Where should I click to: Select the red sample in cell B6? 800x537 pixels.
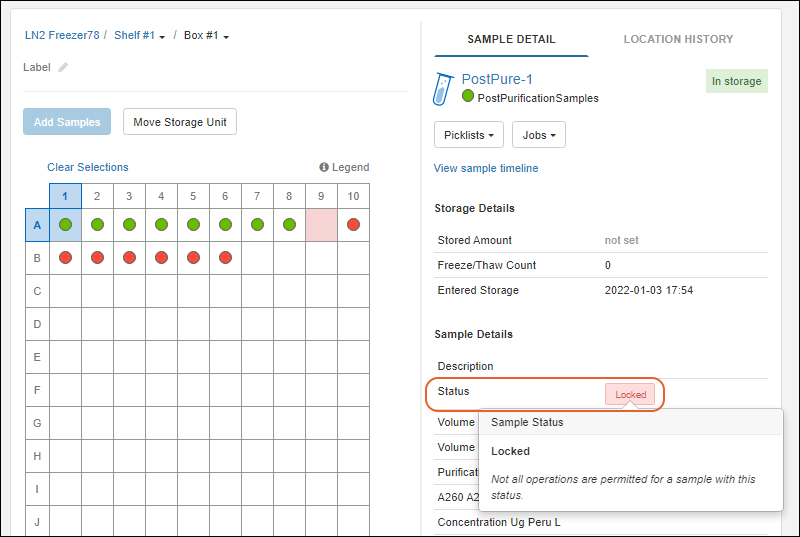(225, 257)
